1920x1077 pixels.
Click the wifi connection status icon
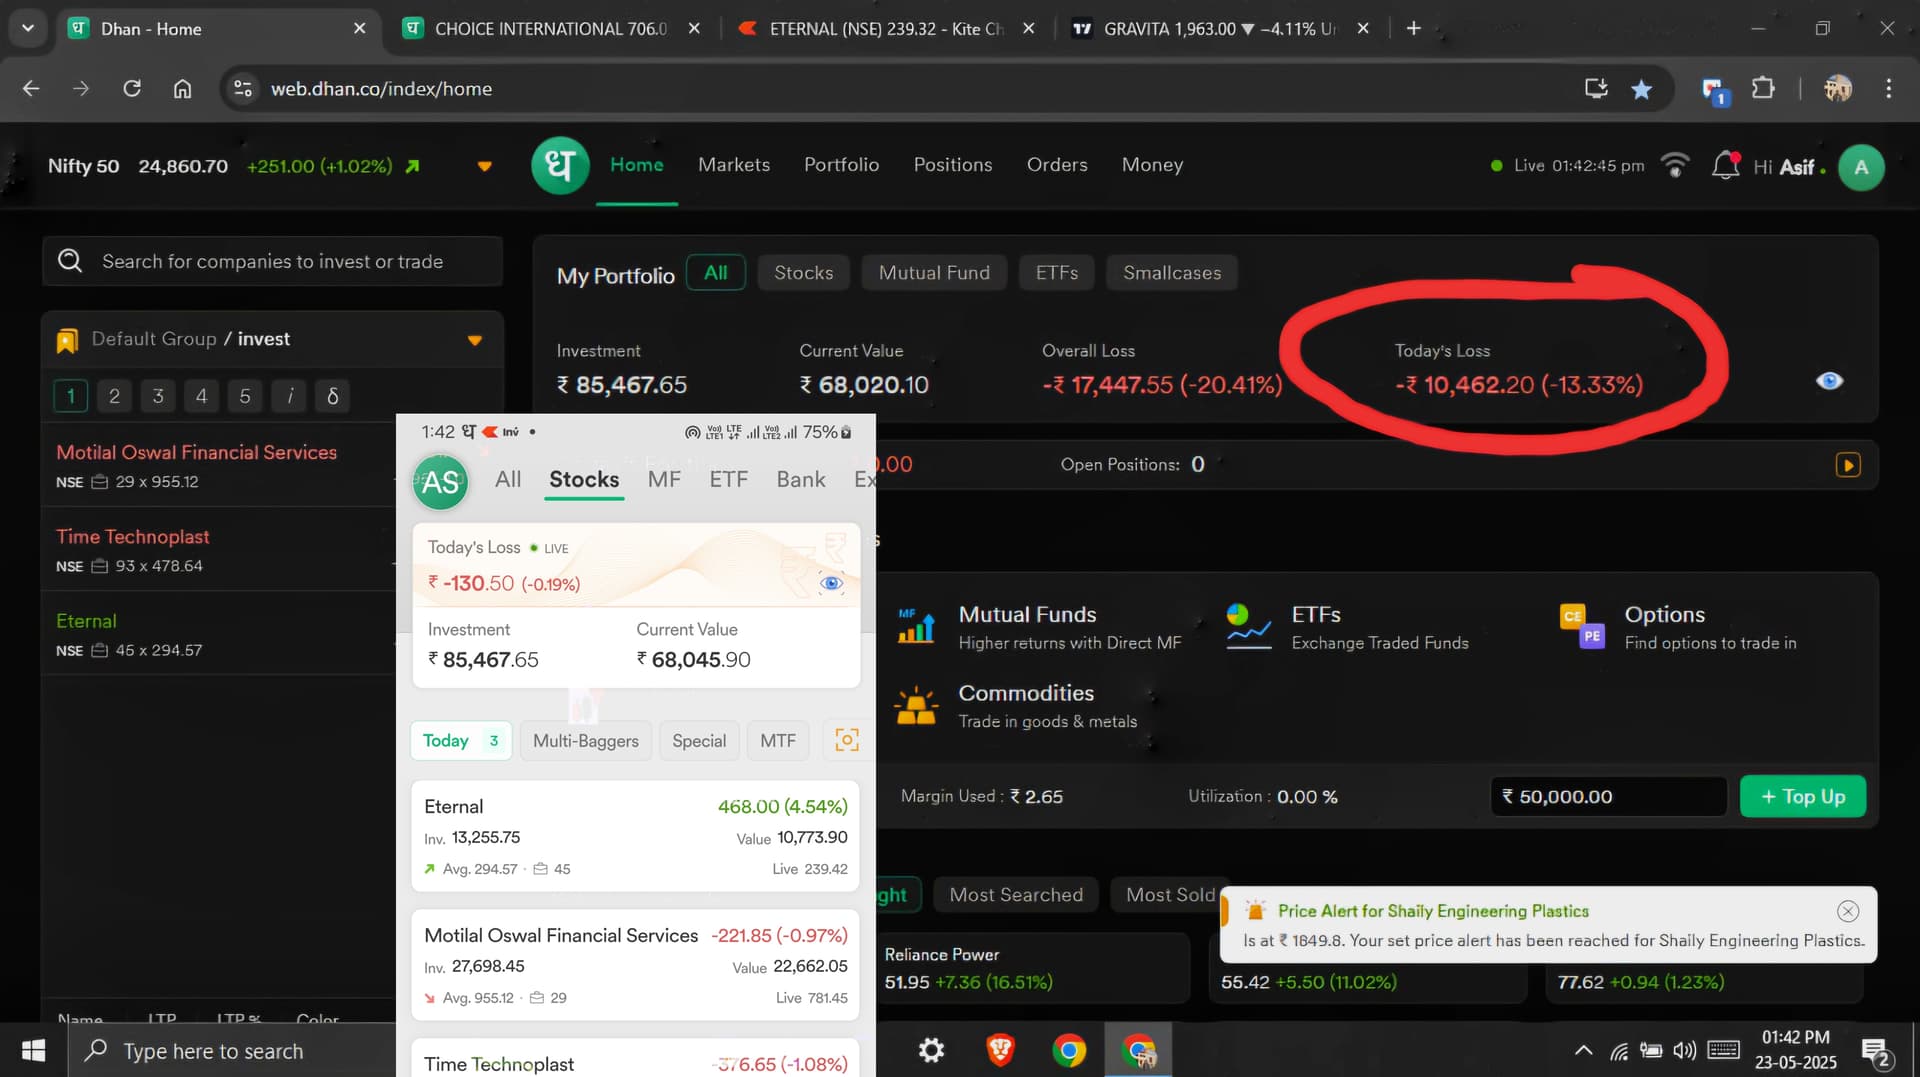pyautogui.click(x=1675, y=165)
